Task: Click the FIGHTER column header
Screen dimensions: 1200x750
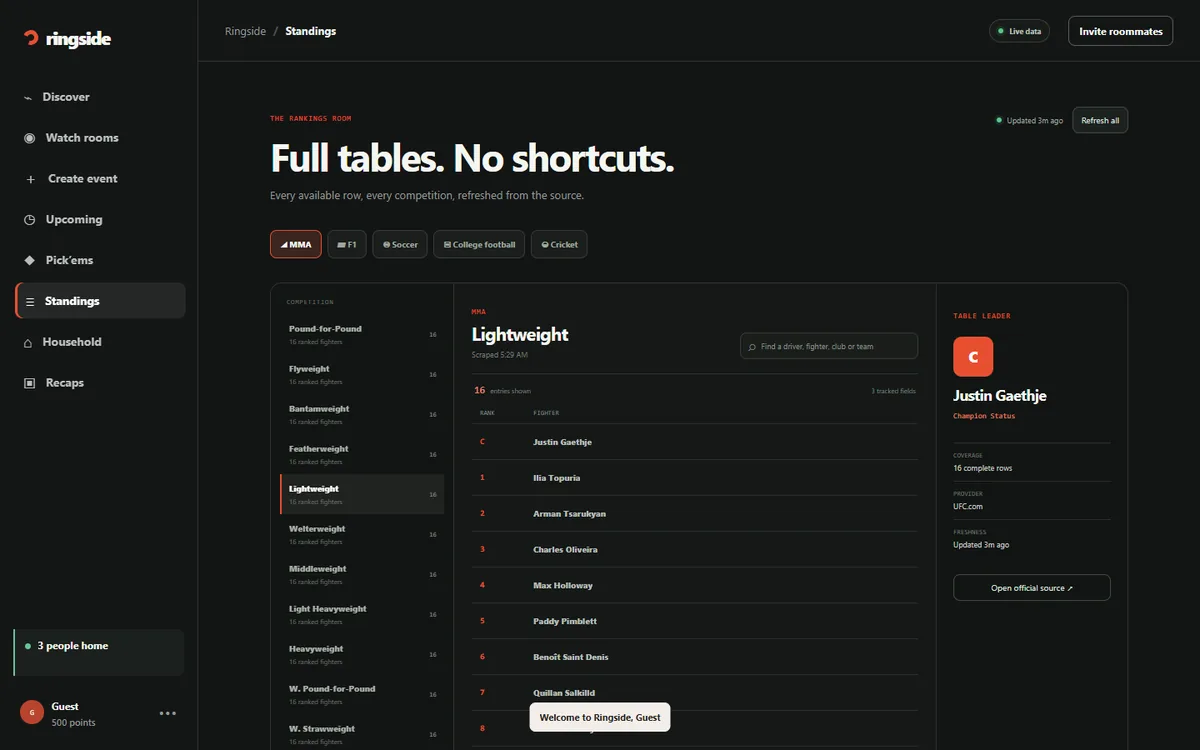Action: click(546, 413)
